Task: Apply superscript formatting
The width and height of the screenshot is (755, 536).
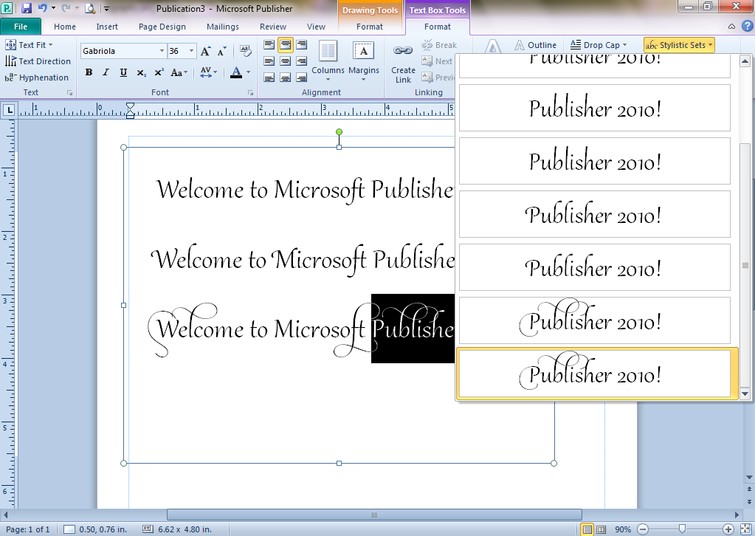Action: 158,73
